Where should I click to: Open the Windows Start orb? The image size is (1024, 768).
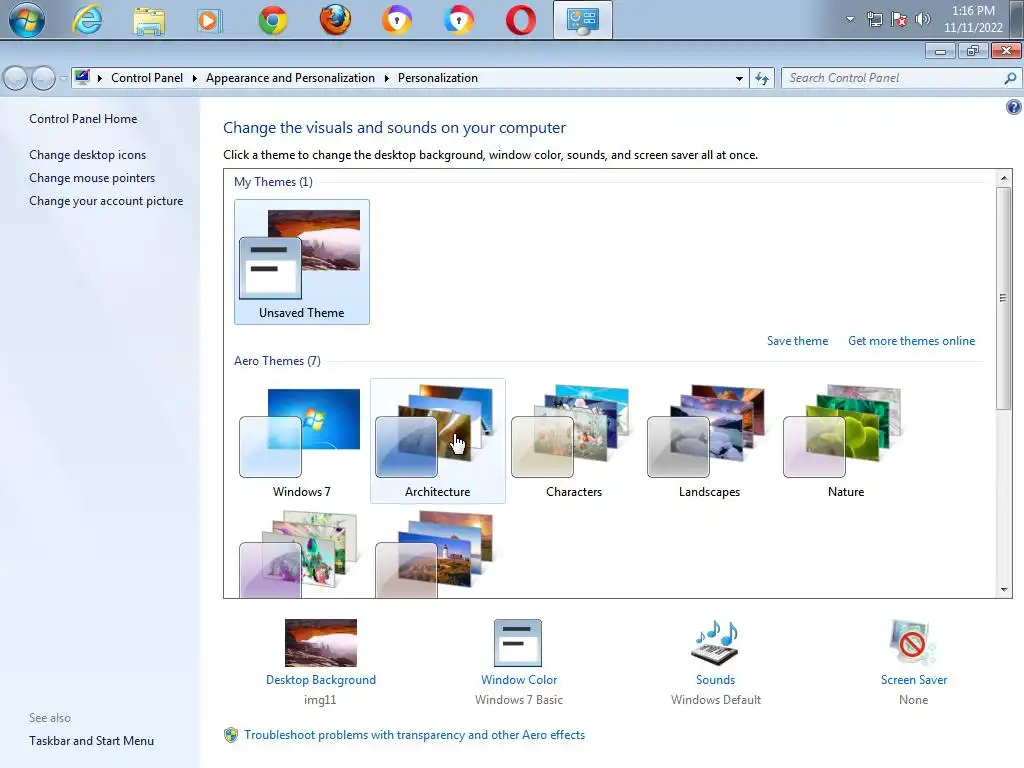pyautogui.click(x=27, y=20)
